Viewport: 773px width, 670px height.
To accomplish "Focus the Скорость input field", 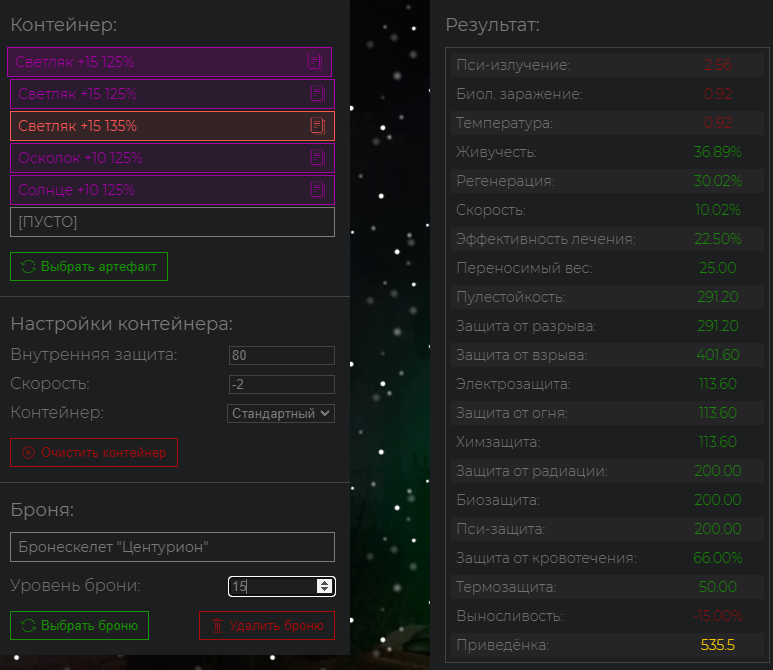I will tap(281, 385).
